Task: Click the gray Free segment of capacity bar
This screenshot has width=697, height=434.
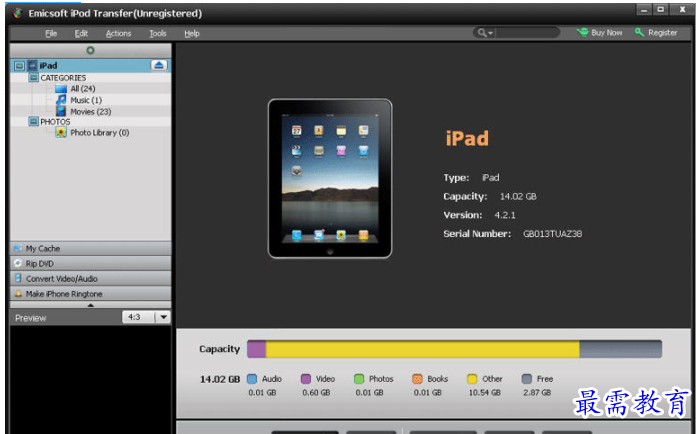Action: coord(621,349)
